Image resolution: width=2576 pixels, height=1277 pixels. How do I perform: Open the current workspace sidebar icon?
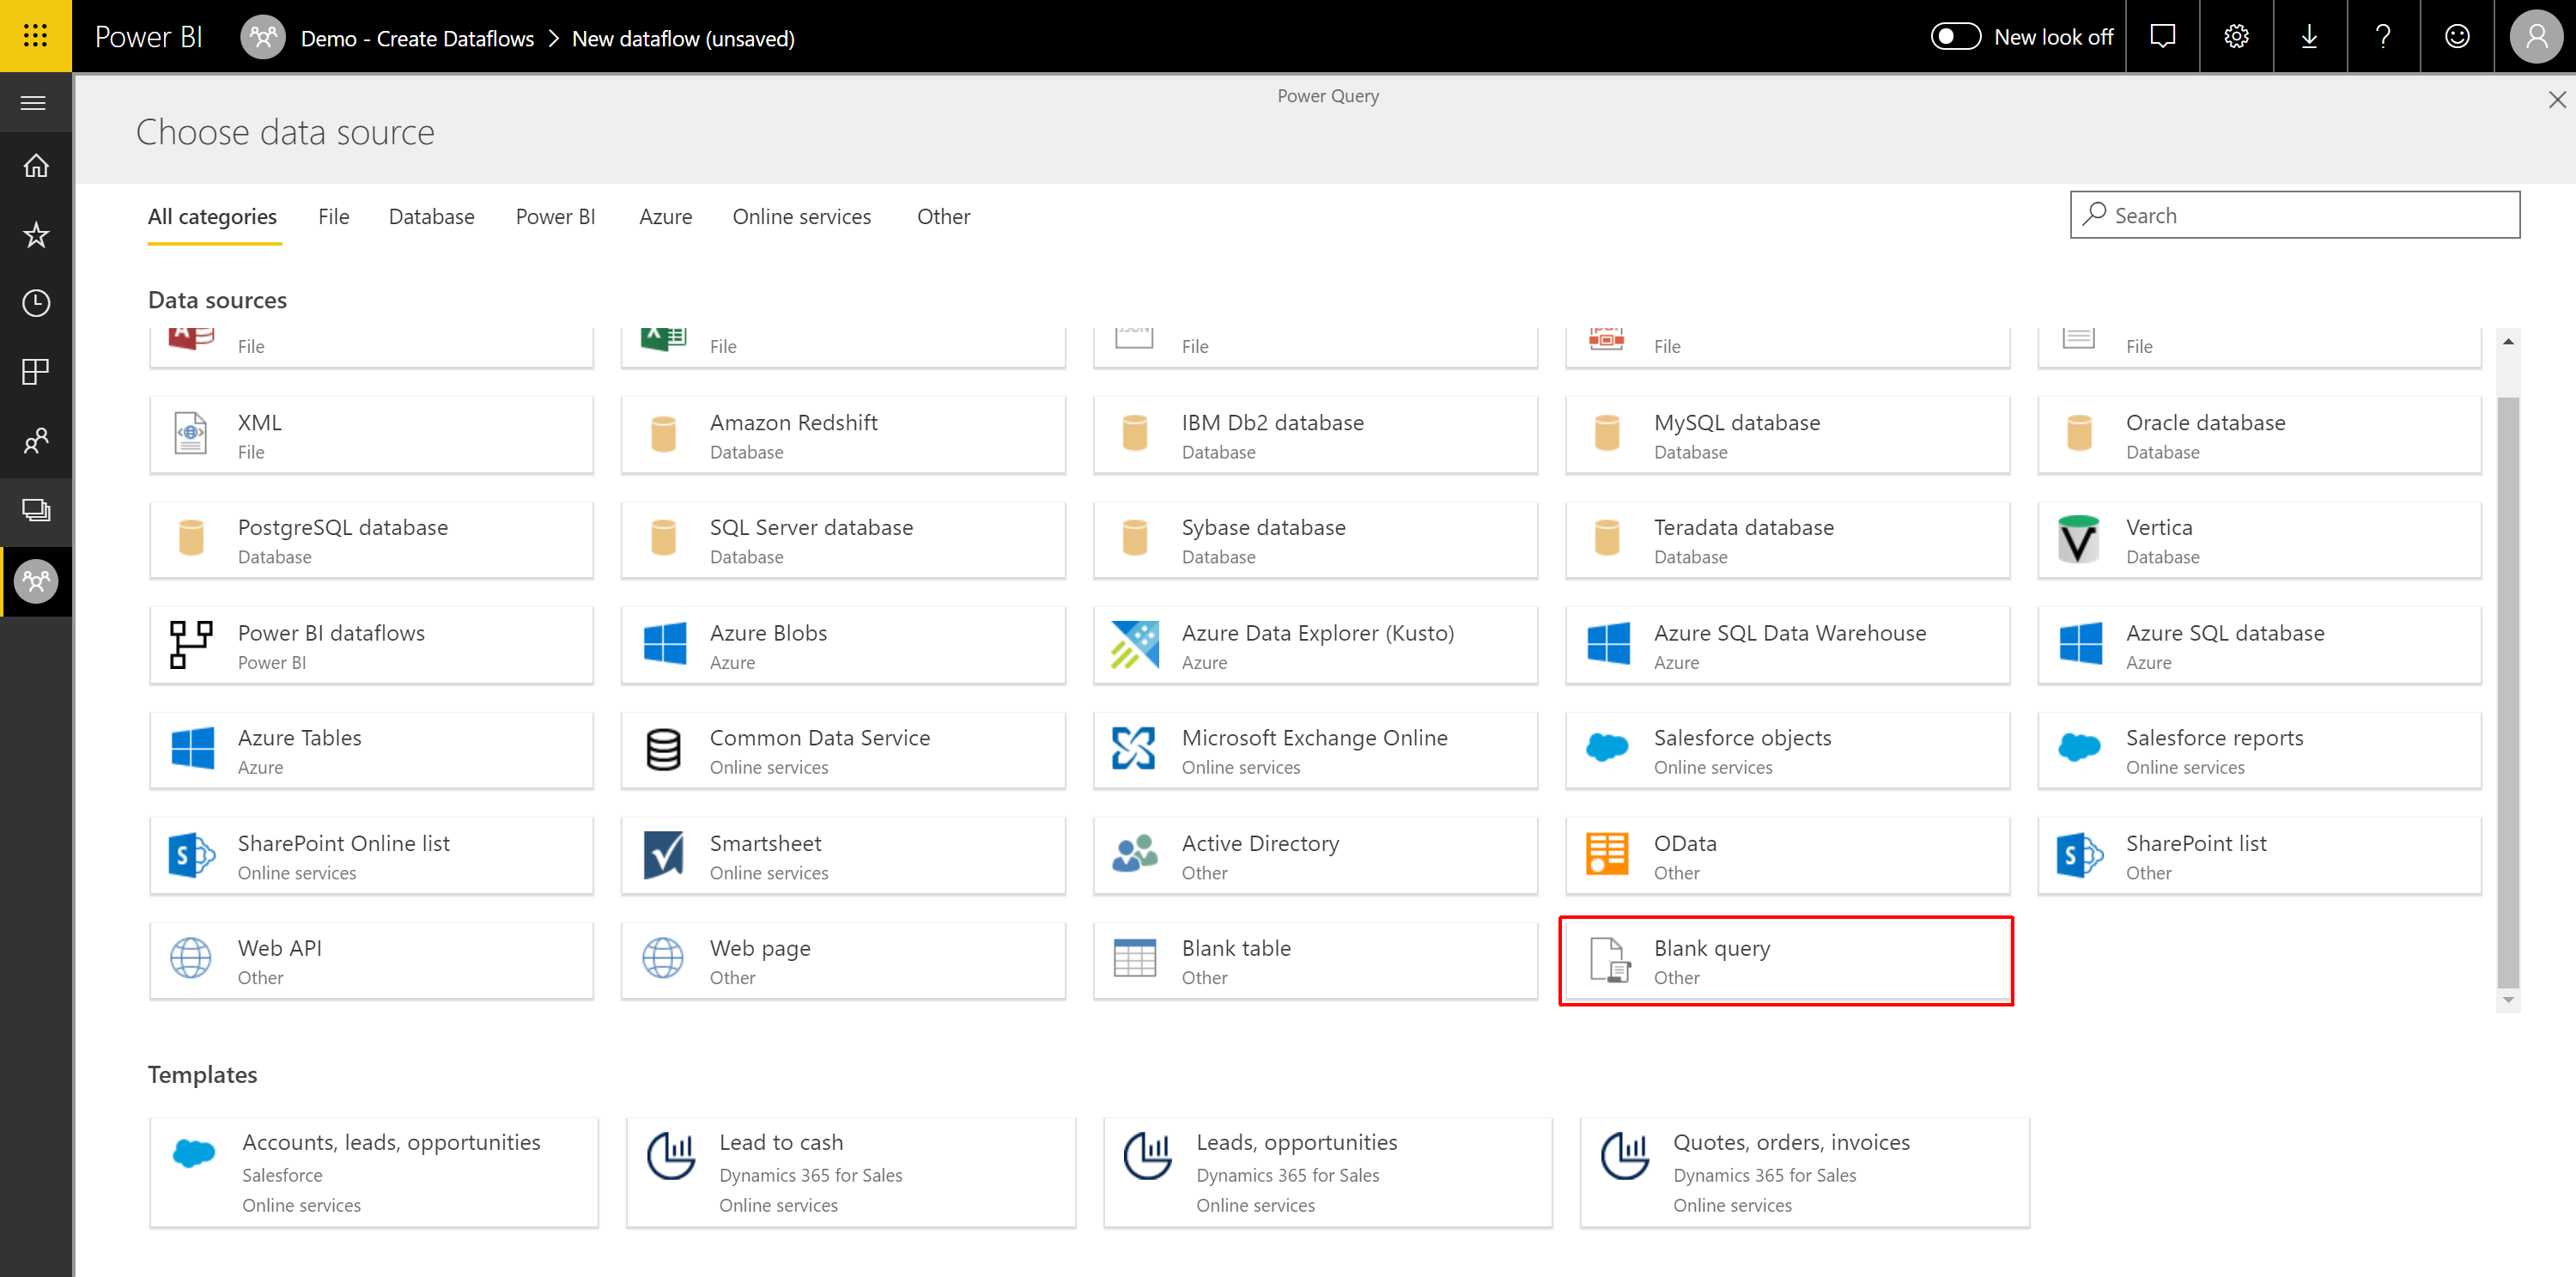coord(36,581)
